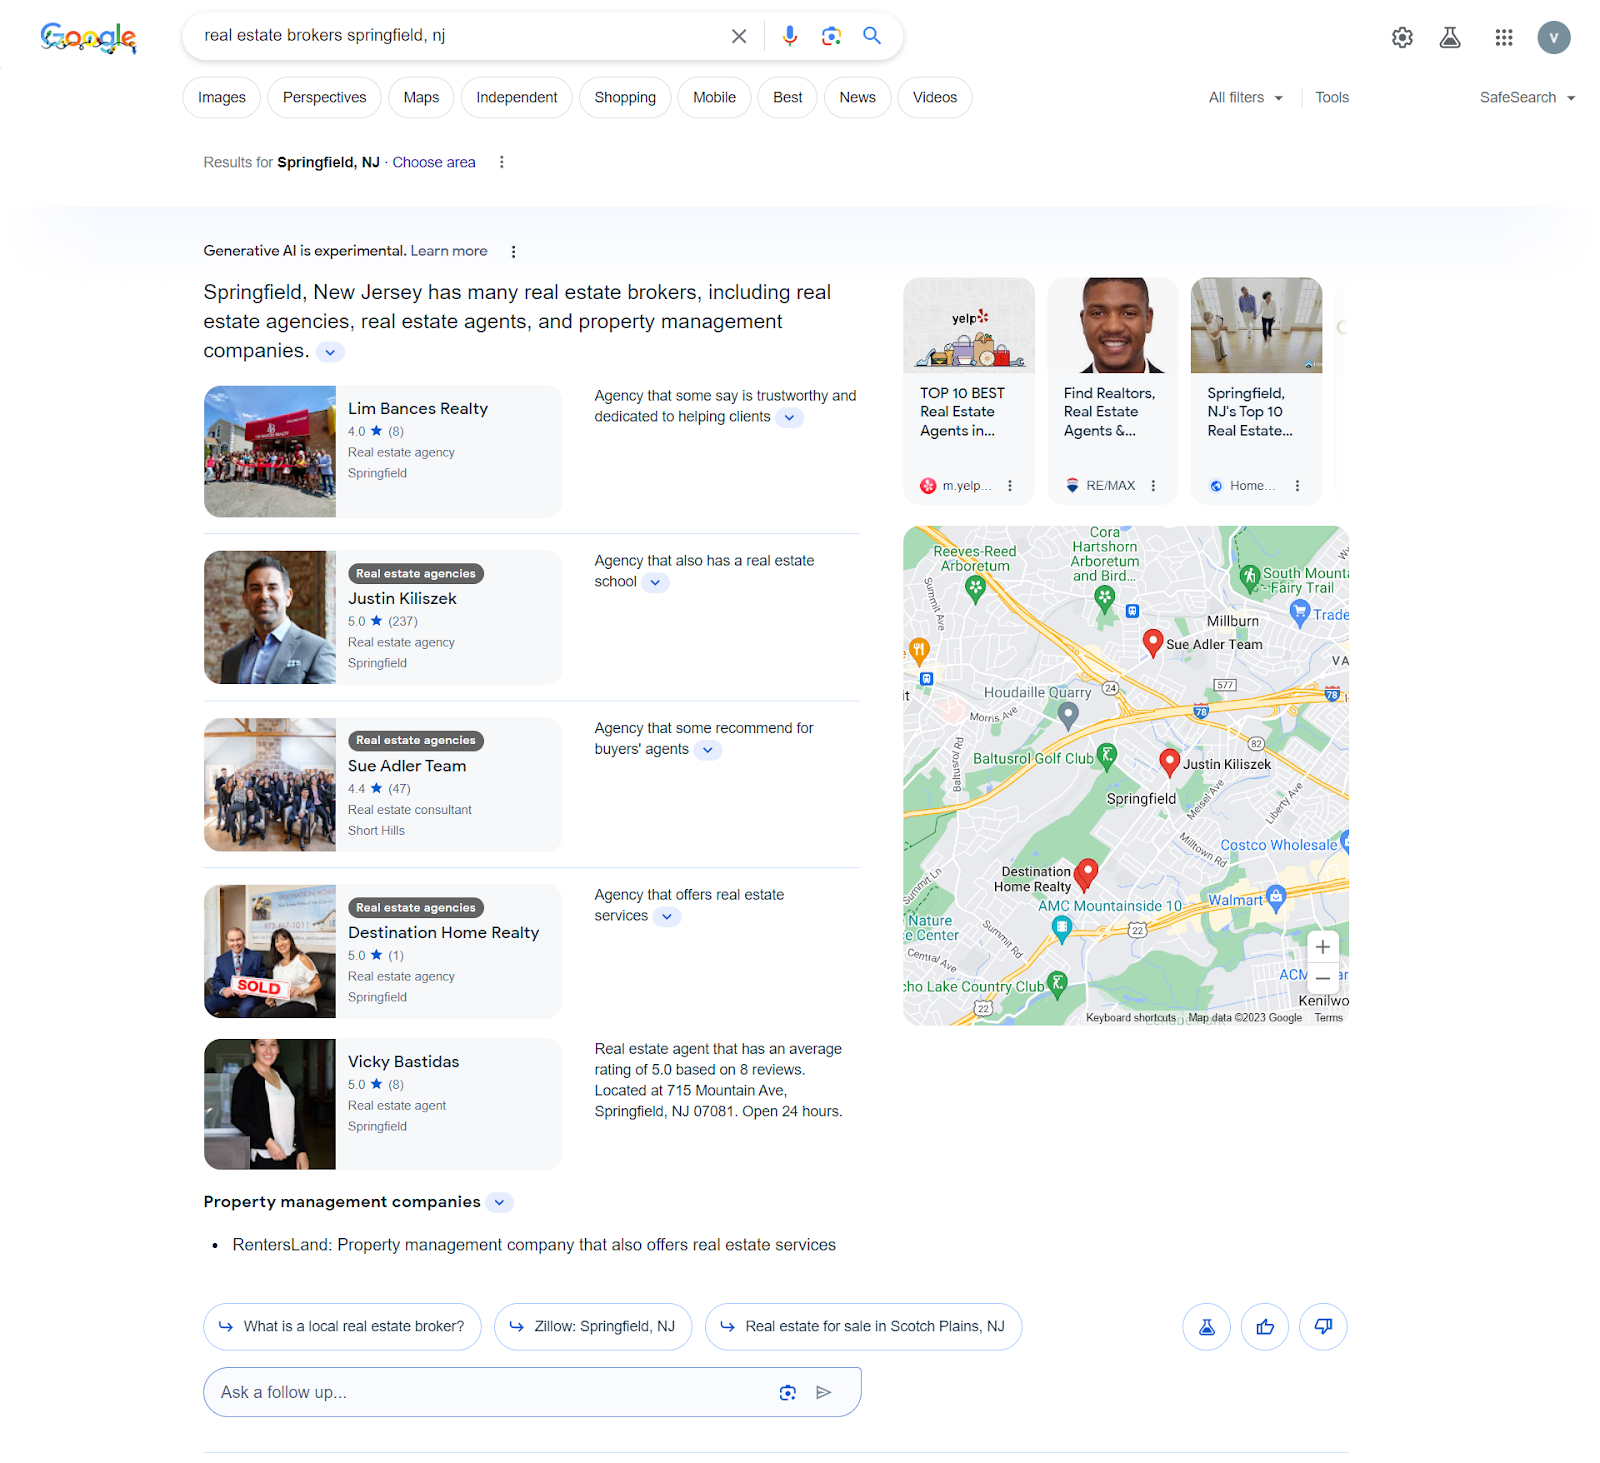
Task: Open Google Lens image search icon
Action: click(831, 36)
